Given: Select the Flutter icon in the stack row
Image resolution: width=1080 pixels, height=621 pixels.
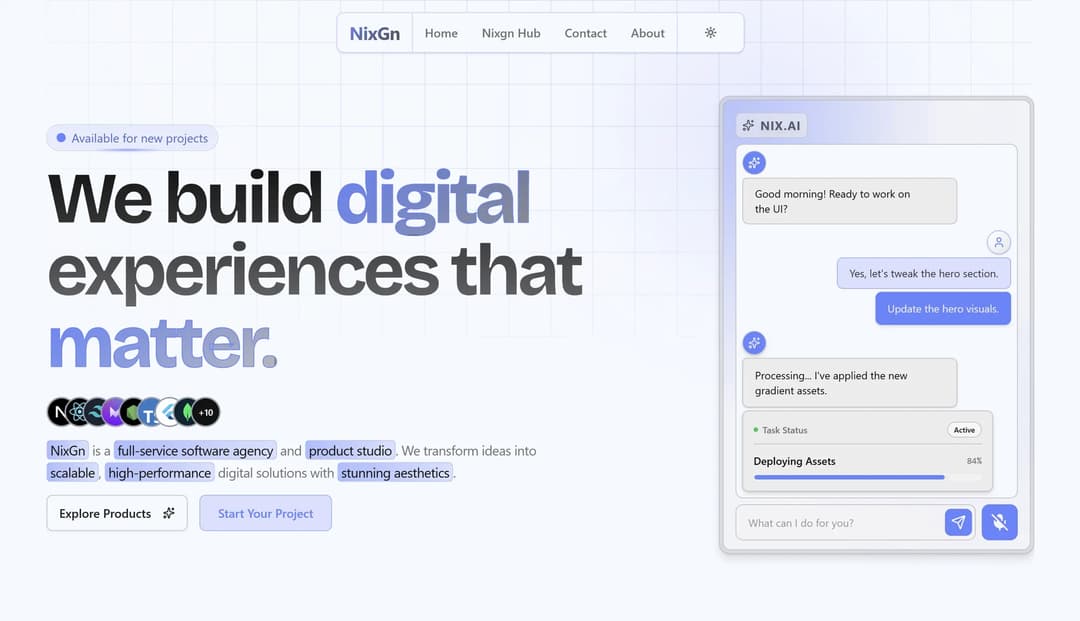Looking at the screenshot, I should point(167,412).
